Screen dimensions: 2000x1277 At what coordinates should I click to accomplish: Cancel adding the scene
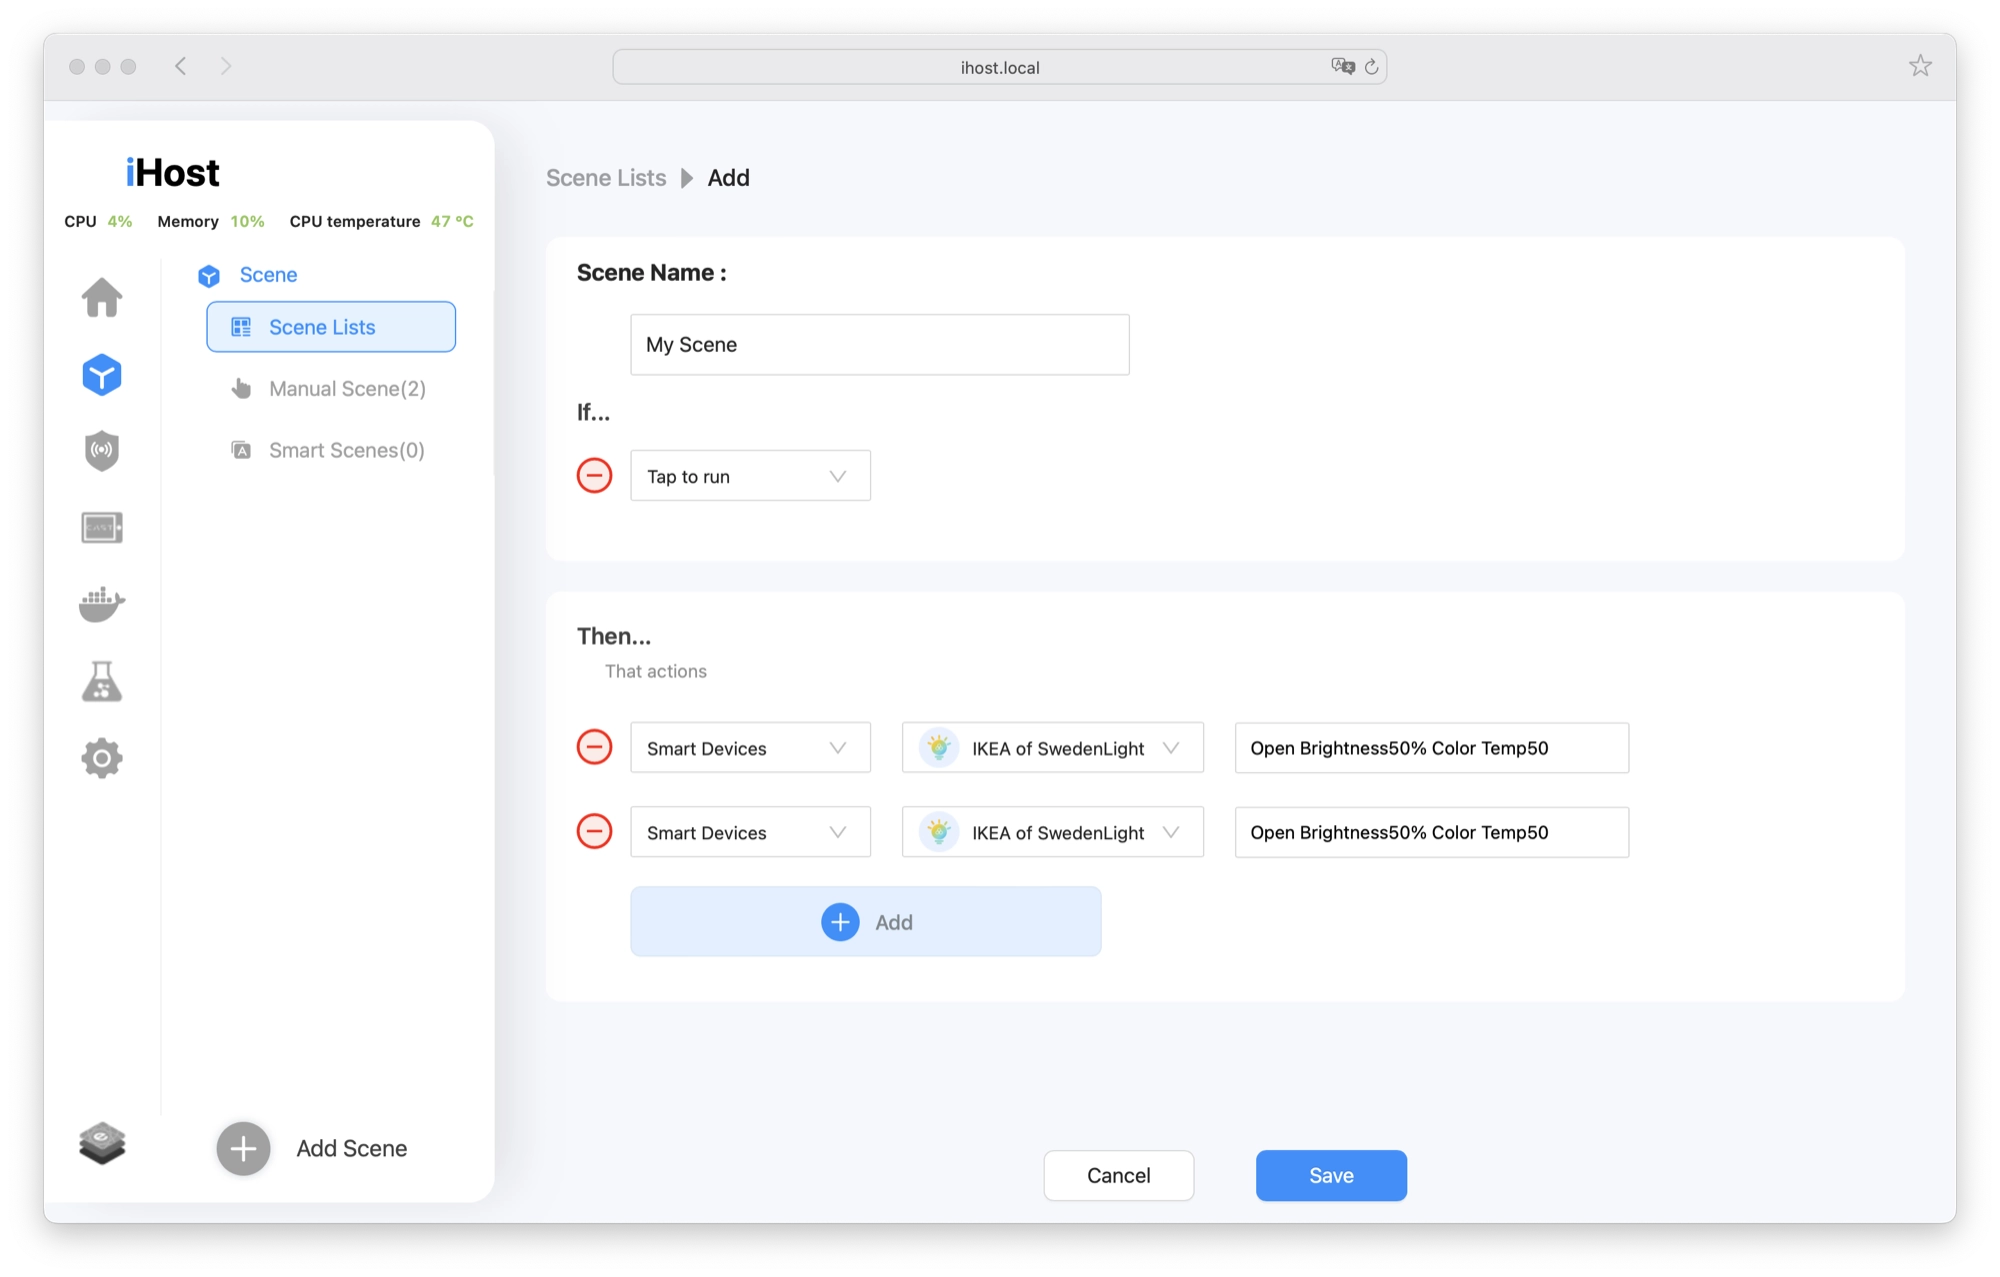coord(1118,1175)
